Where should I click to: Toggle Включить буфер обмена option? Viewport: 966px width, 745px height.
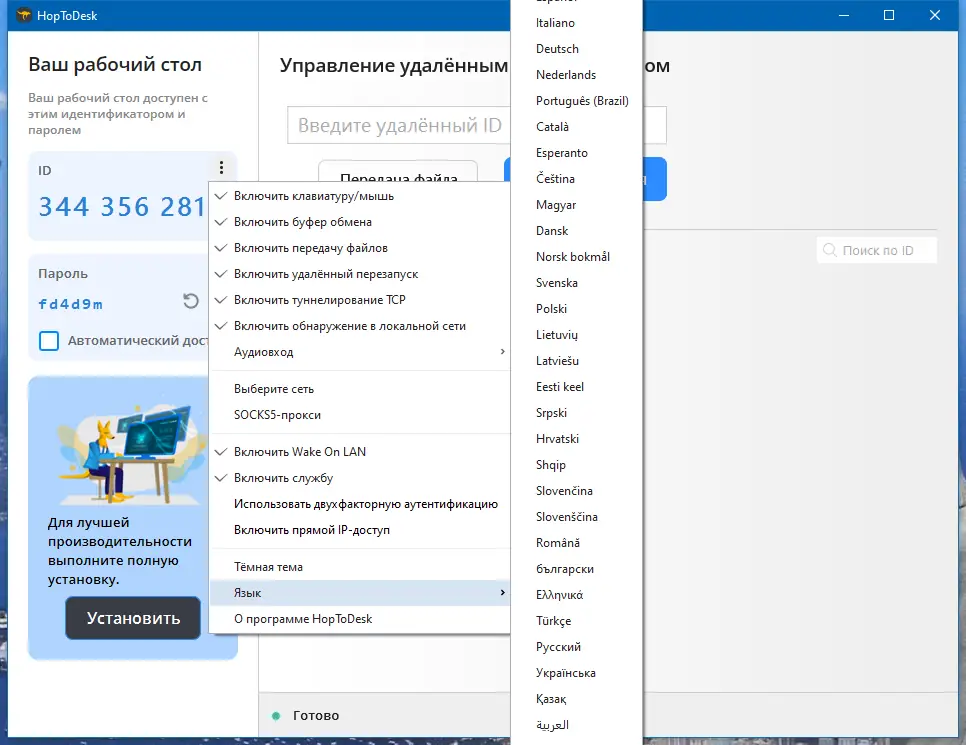coord(360,222)
